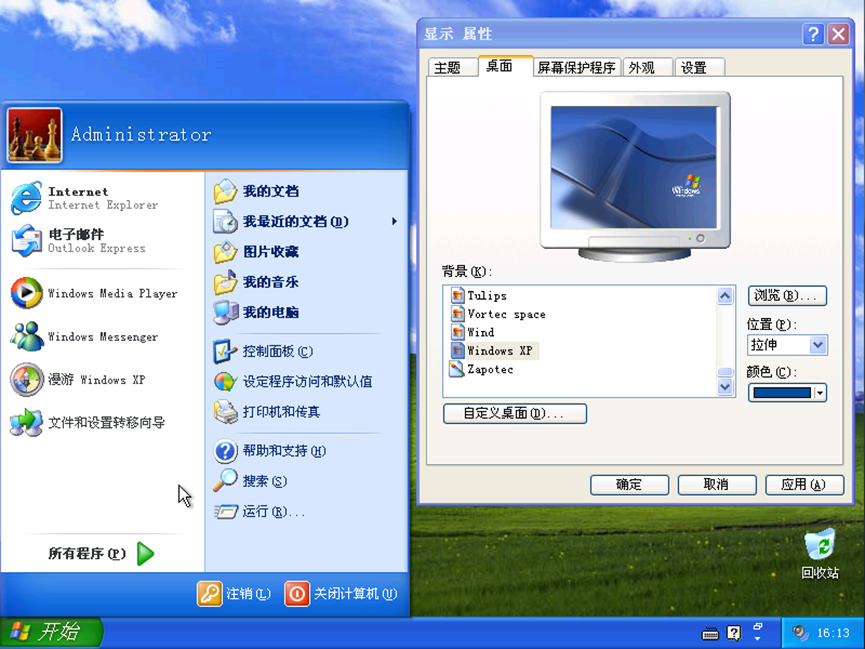The height and width of the screenshot is (649, 865).
Task: Click language bar options down arrow
Action: pos(758,639)
